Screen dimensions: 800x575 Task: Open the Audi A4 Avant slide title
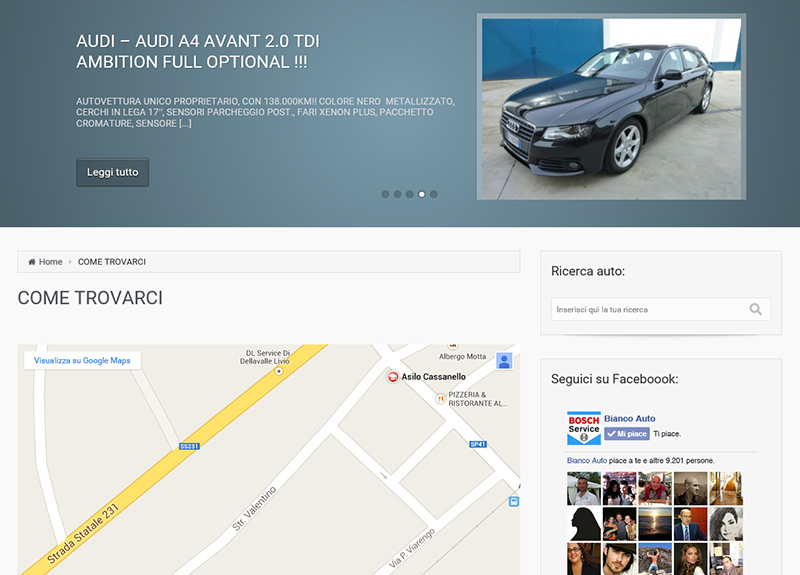(x=198, y=52)
